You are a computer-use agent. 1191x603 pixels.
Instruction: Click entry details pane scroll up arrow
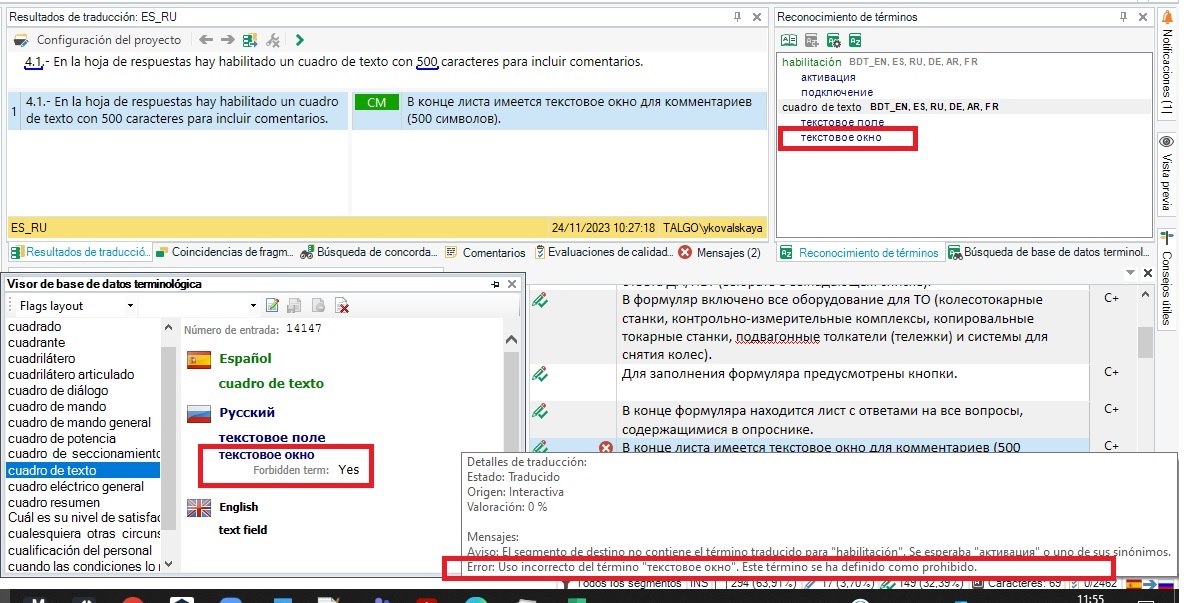(x=511, y=340)
